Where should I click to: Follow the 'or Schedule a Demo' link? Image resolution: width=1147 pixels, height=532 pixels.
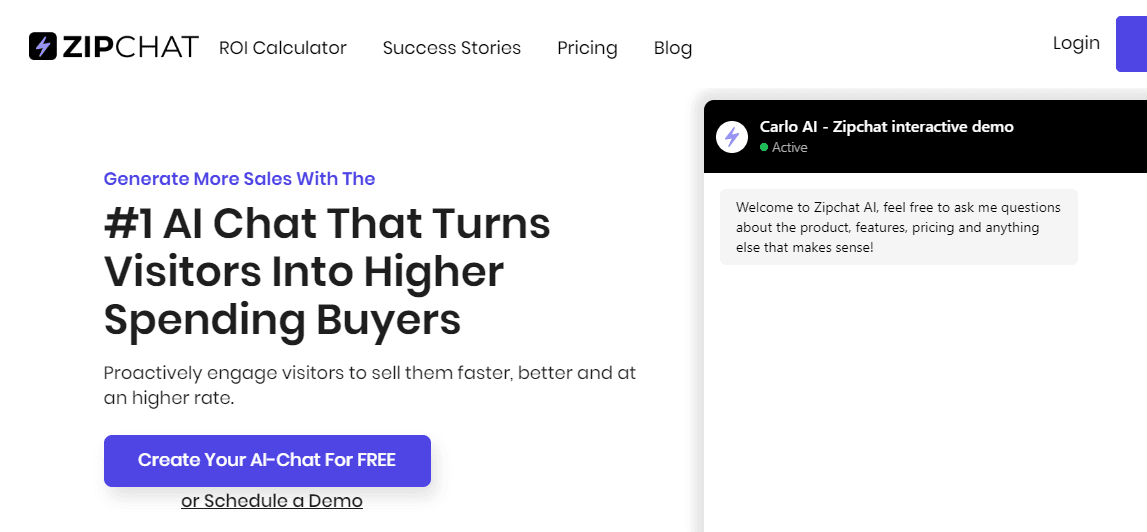click(x=272, y=501)
